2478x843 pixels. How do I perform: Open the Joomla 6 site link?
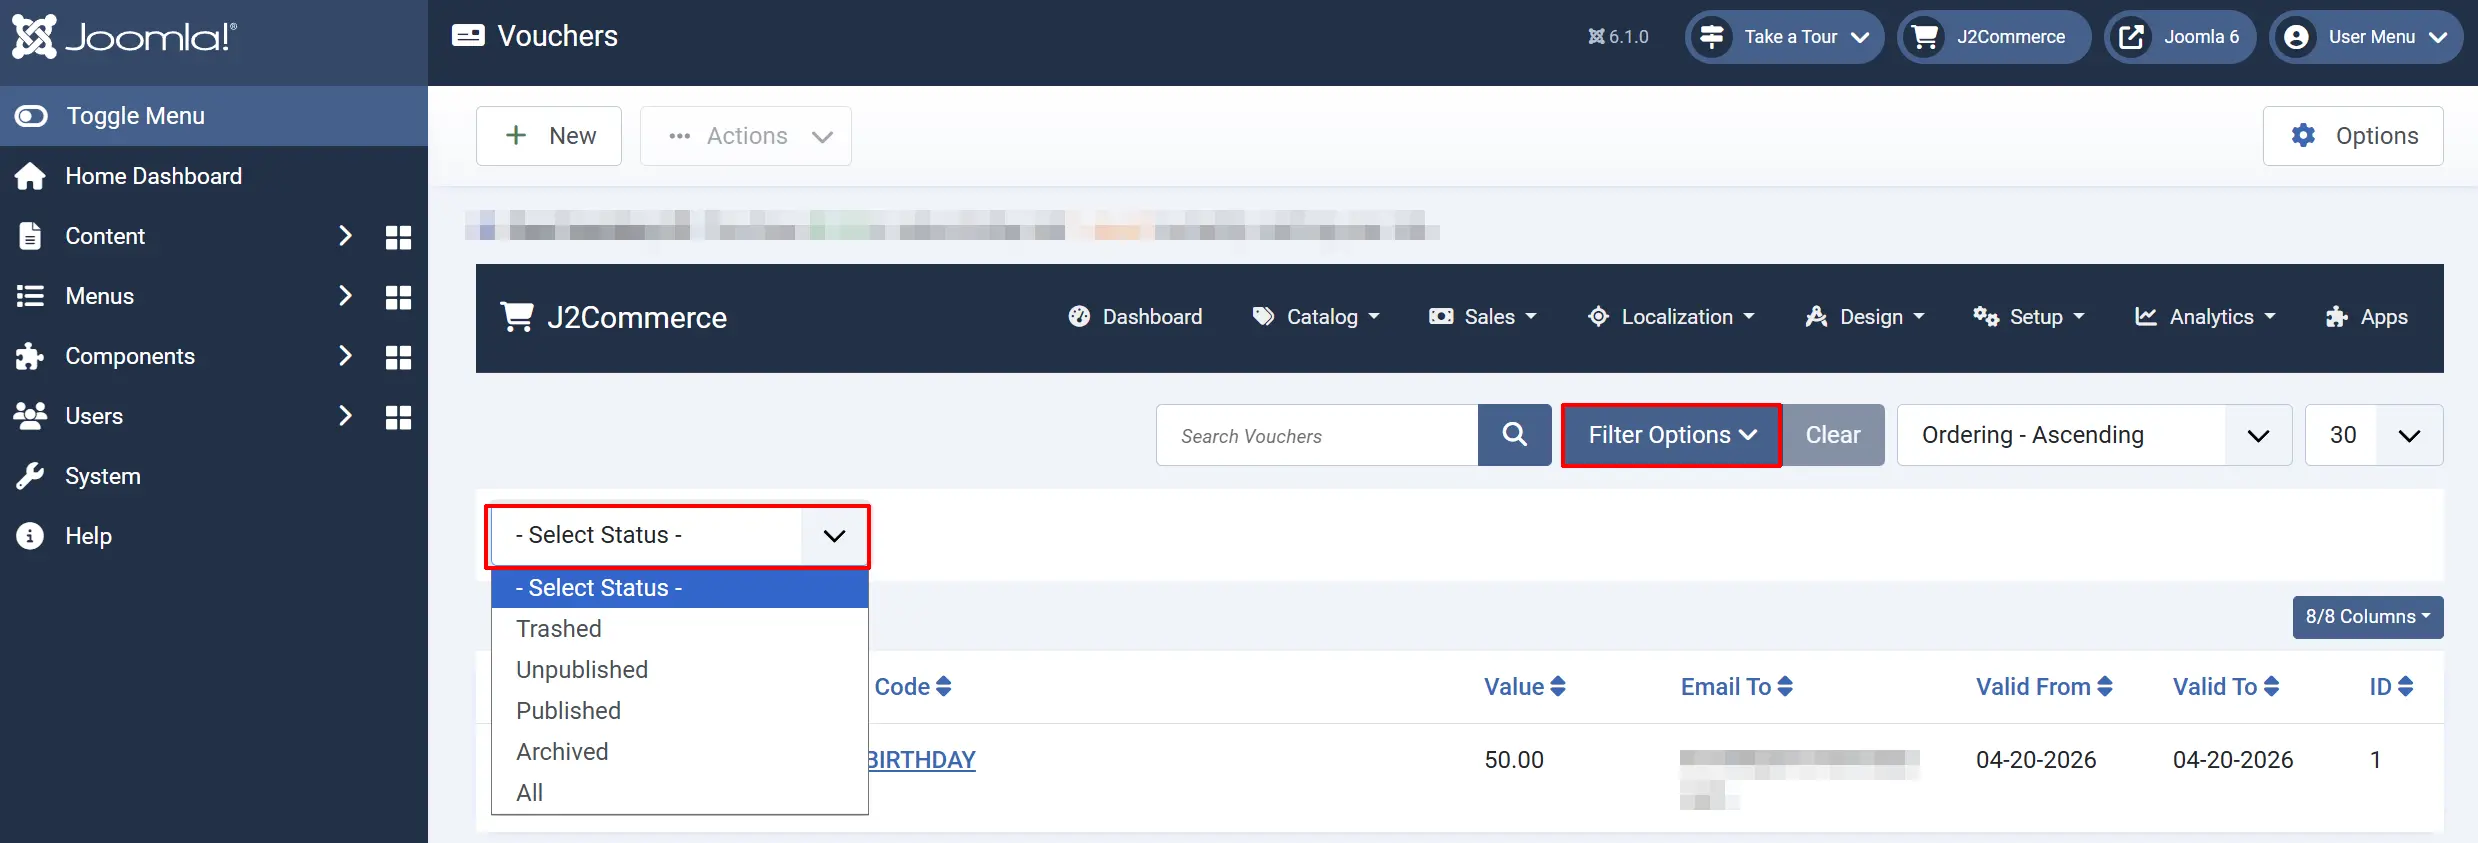pos(2180,37)
